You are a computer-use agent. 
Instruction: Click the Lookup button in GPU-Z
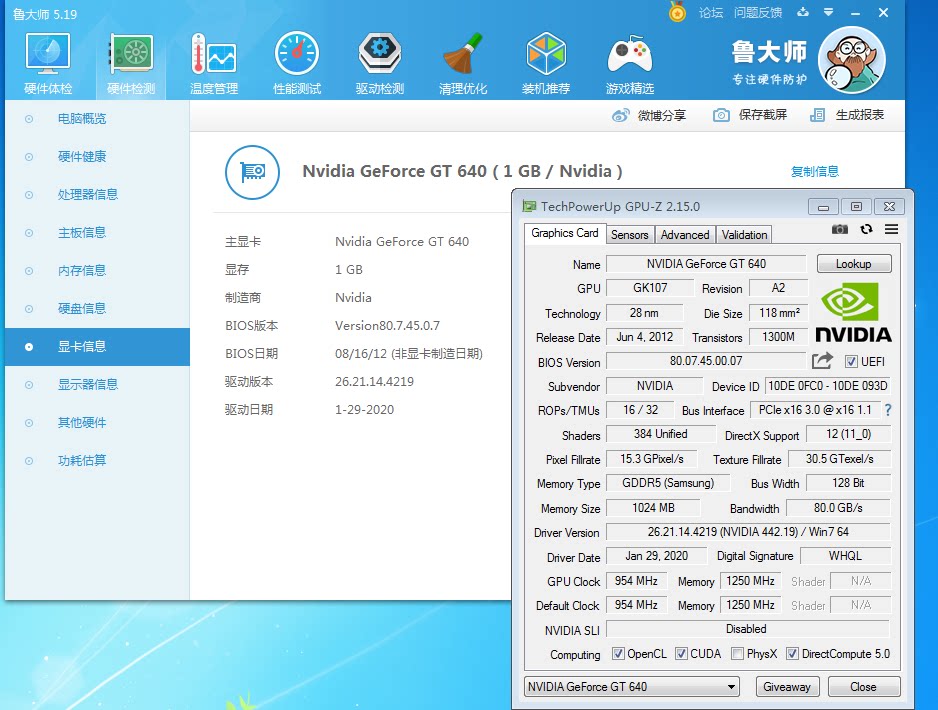[854, 264]
